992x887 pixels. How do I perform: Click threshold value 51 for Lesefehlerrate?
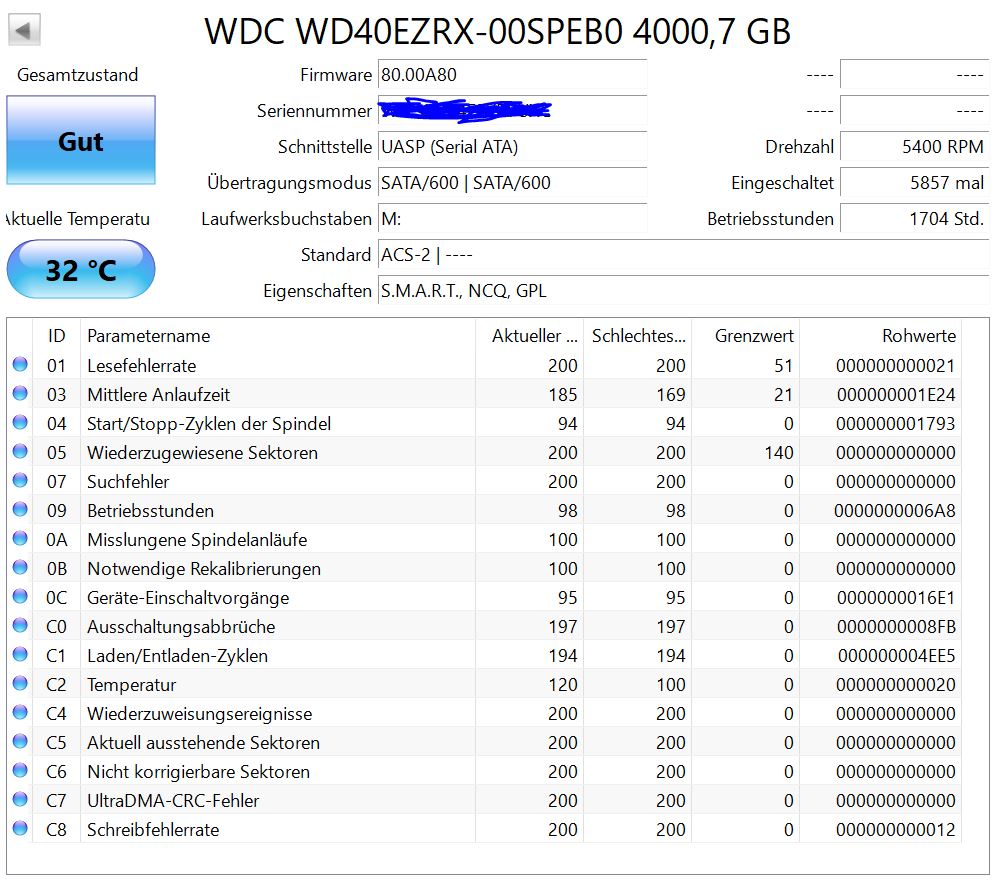[783, 366]
